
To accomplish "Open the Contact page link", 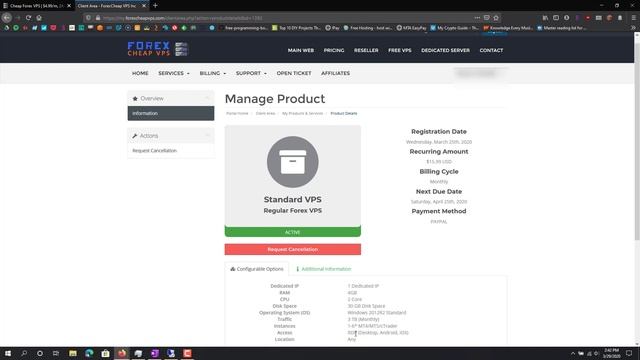I will tap(491, 50).
